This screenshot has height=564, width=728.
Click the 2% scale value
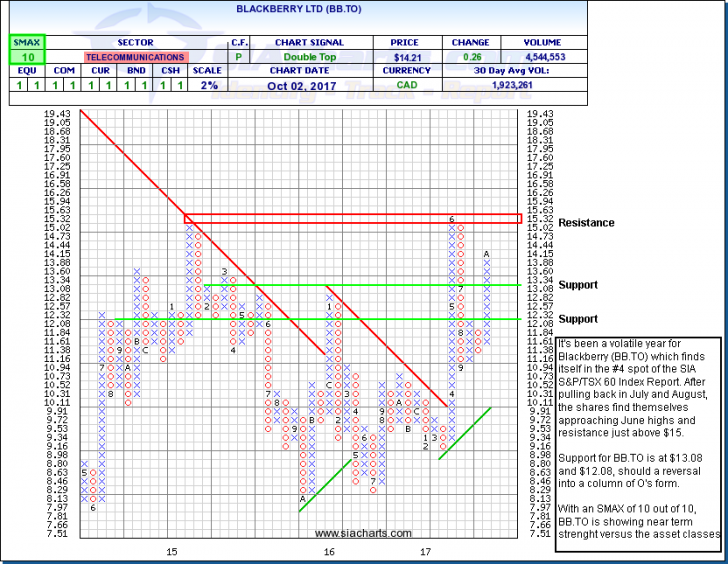coord(206,87)
